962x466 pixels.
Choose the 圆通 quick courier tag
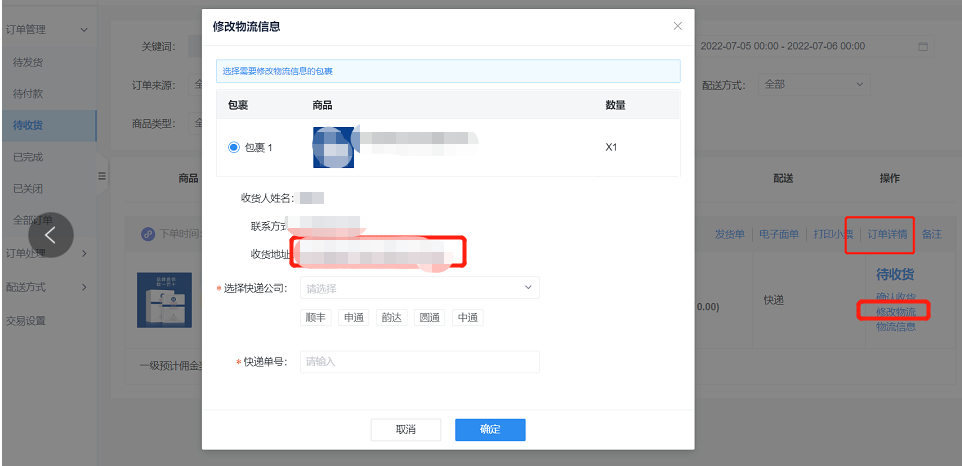point(429,318)
